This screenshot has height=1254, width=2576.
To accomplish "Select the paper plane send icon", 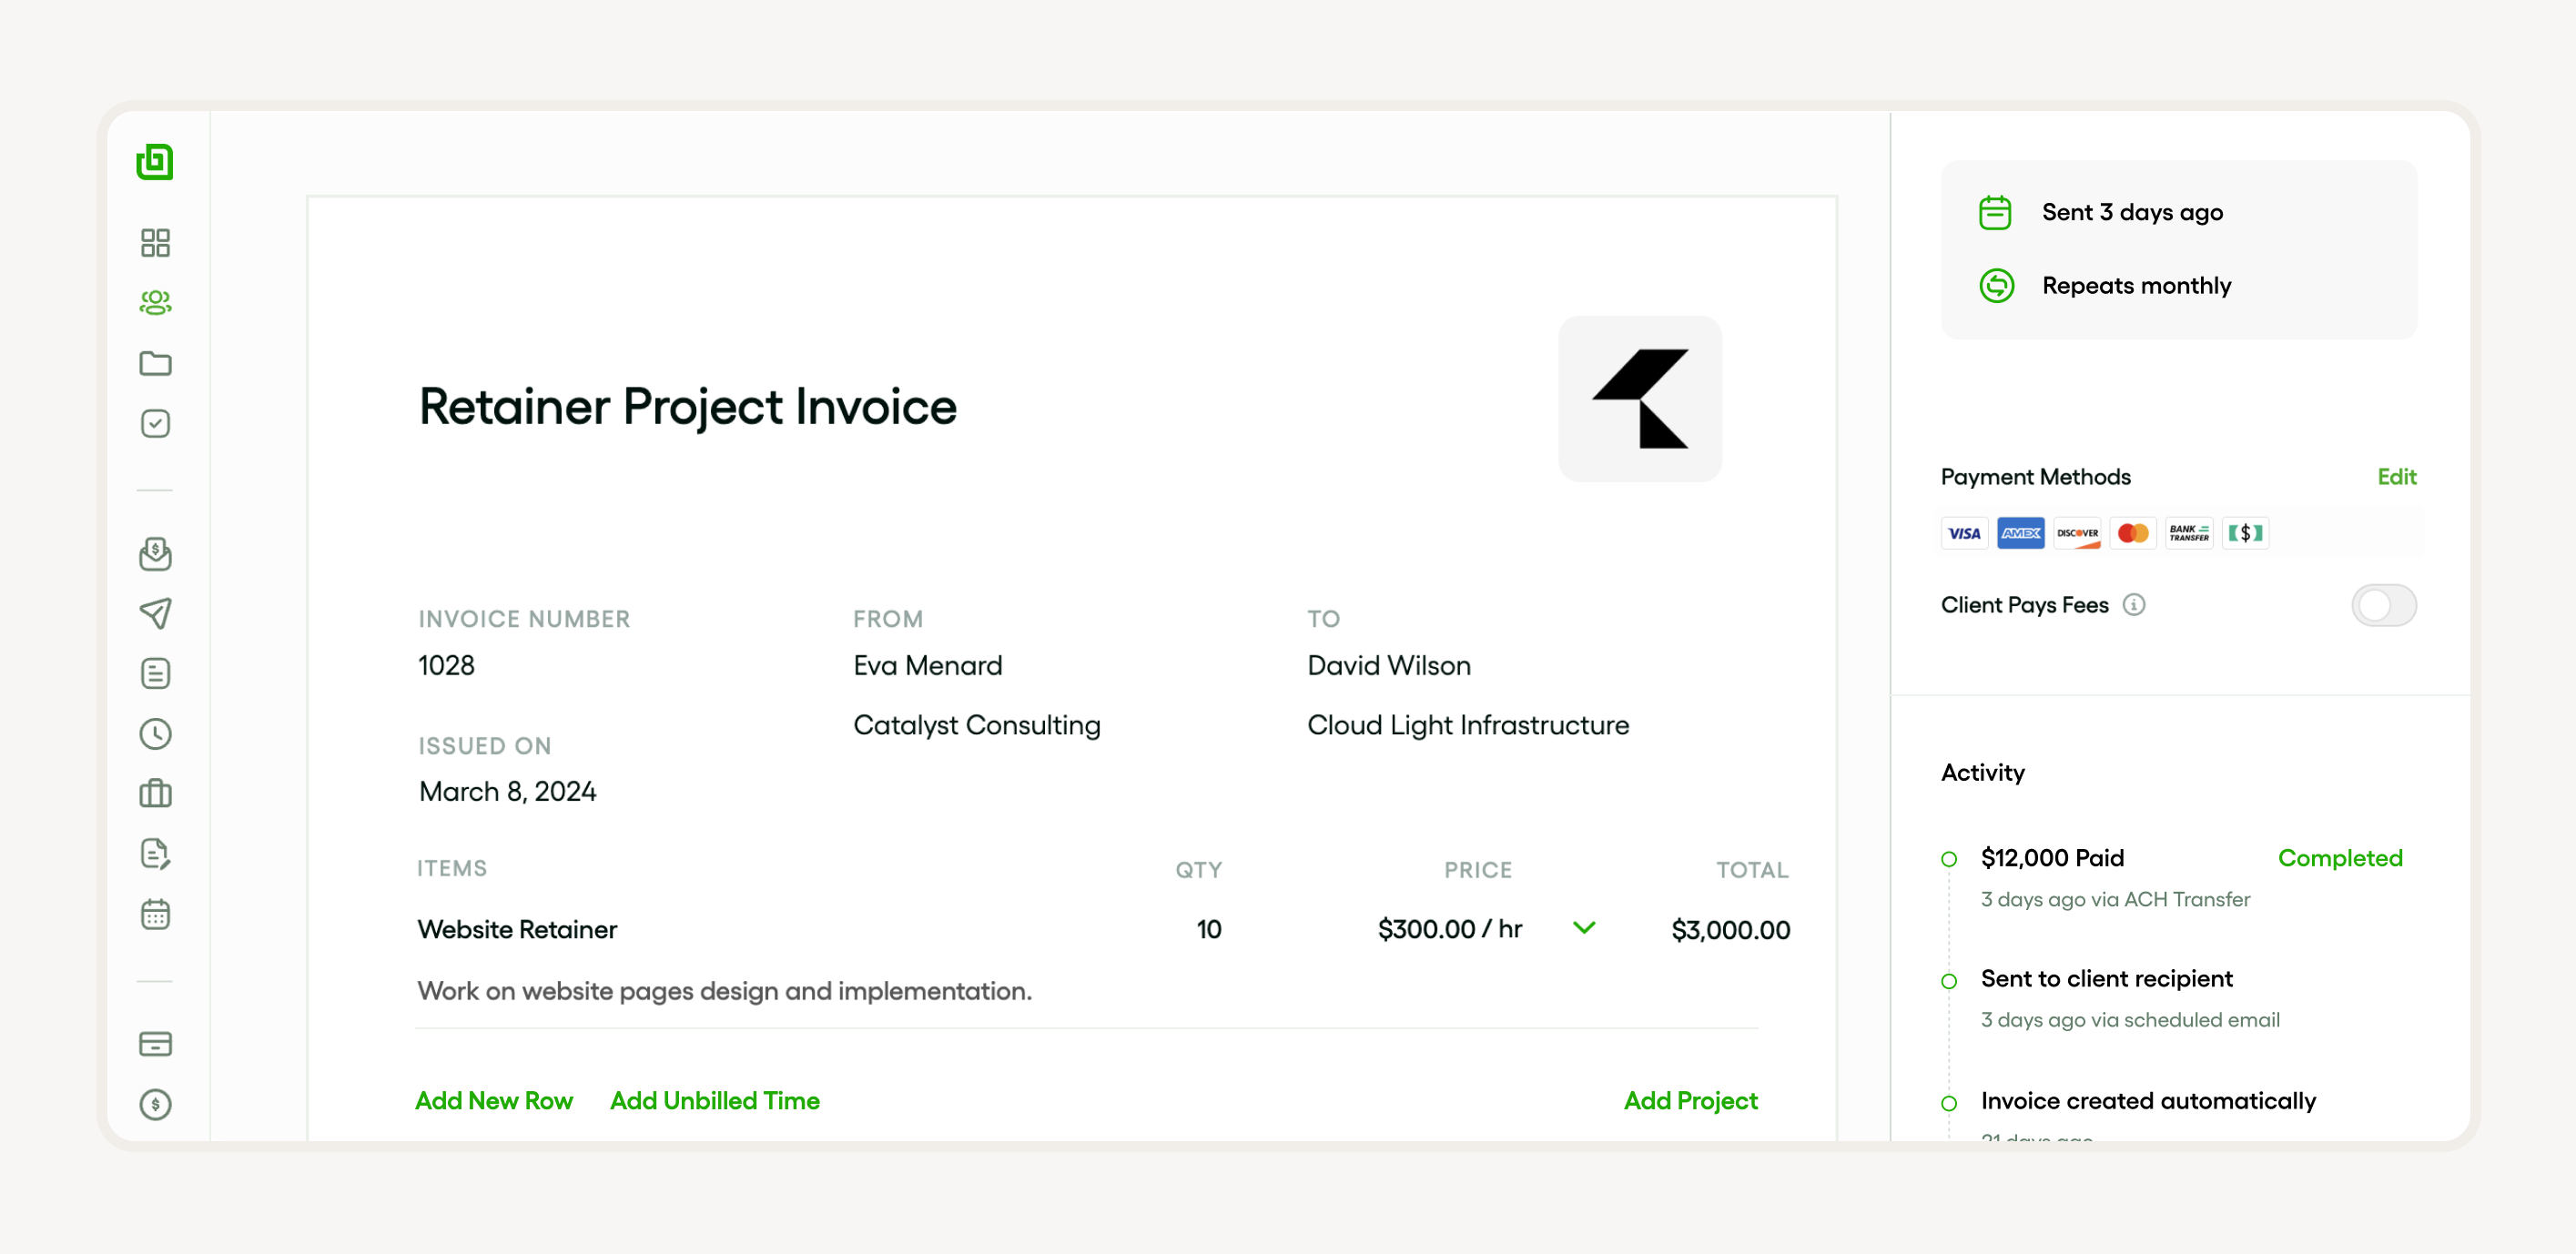I will 155,613.
